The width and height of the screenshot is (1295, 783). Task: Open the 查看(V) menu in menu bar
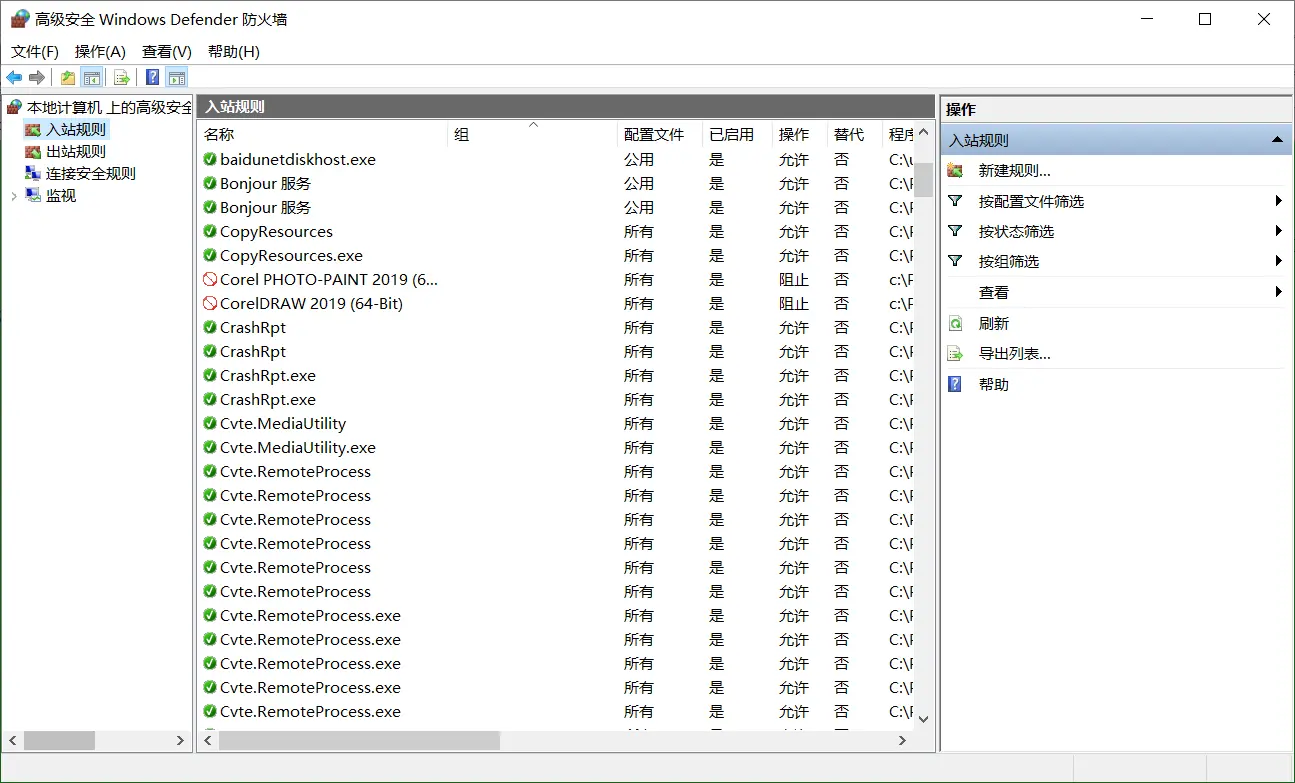coord(167,52)
